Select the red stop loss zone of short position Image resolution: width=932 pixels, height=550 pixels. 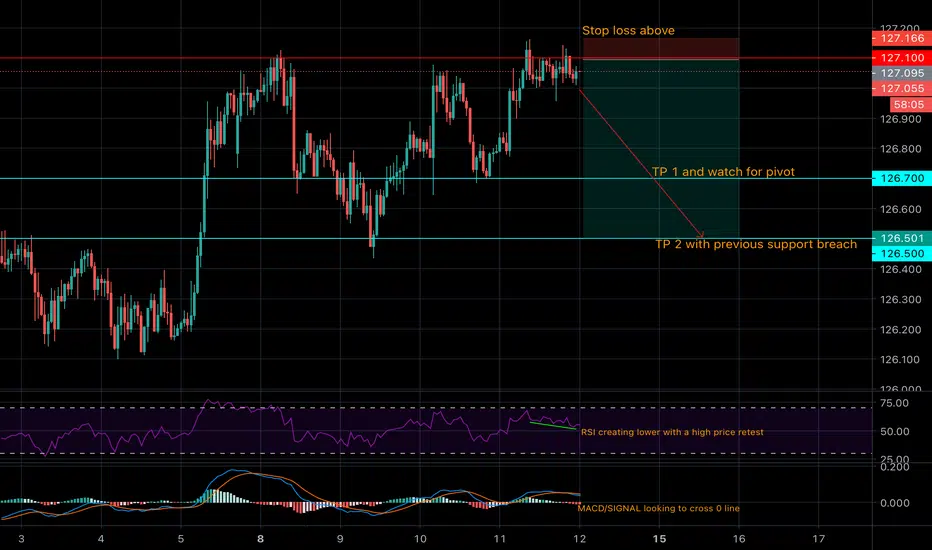tap(661, 49)
